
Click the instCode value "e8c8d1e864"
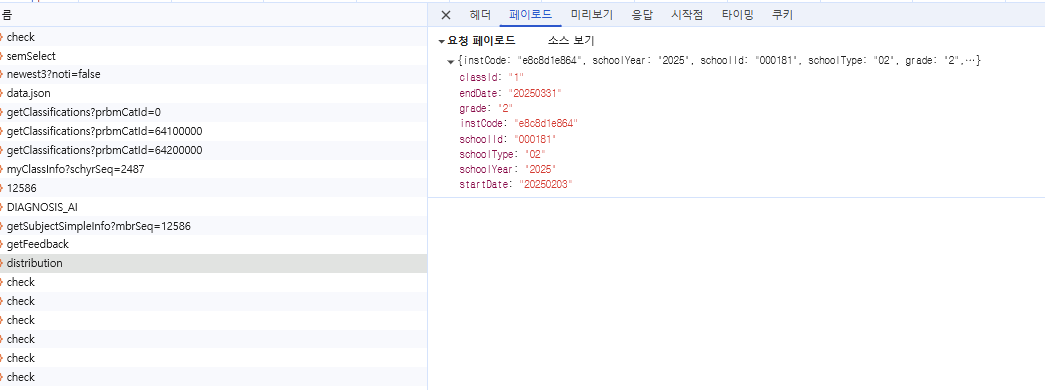click(x=545, y=123)
